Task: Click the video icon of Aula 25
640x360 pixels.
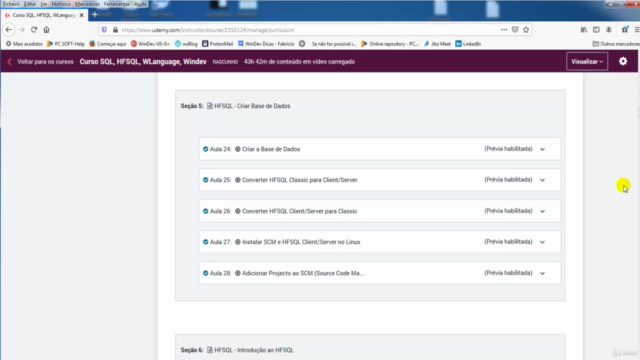Action: point(238,180)
